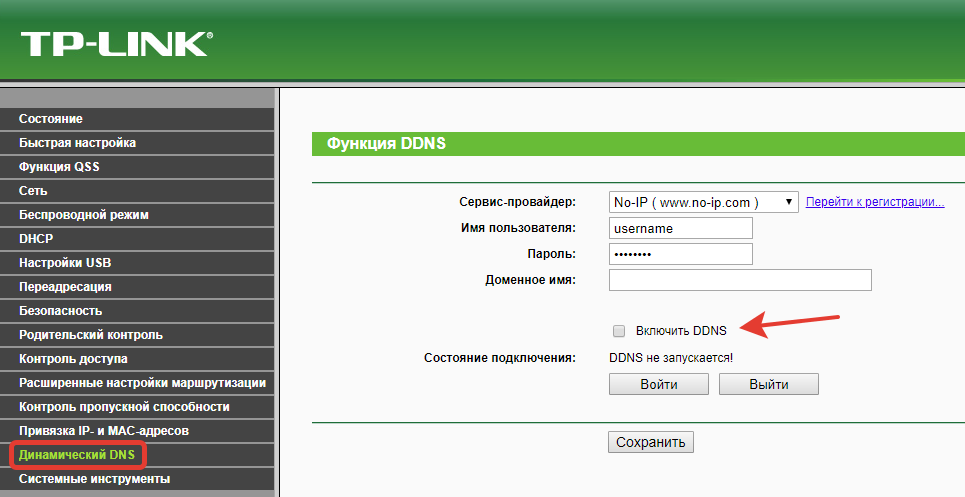Expand the Сеть menu section
This screenshot has width=965, height=497.
(x=33, y=191)
